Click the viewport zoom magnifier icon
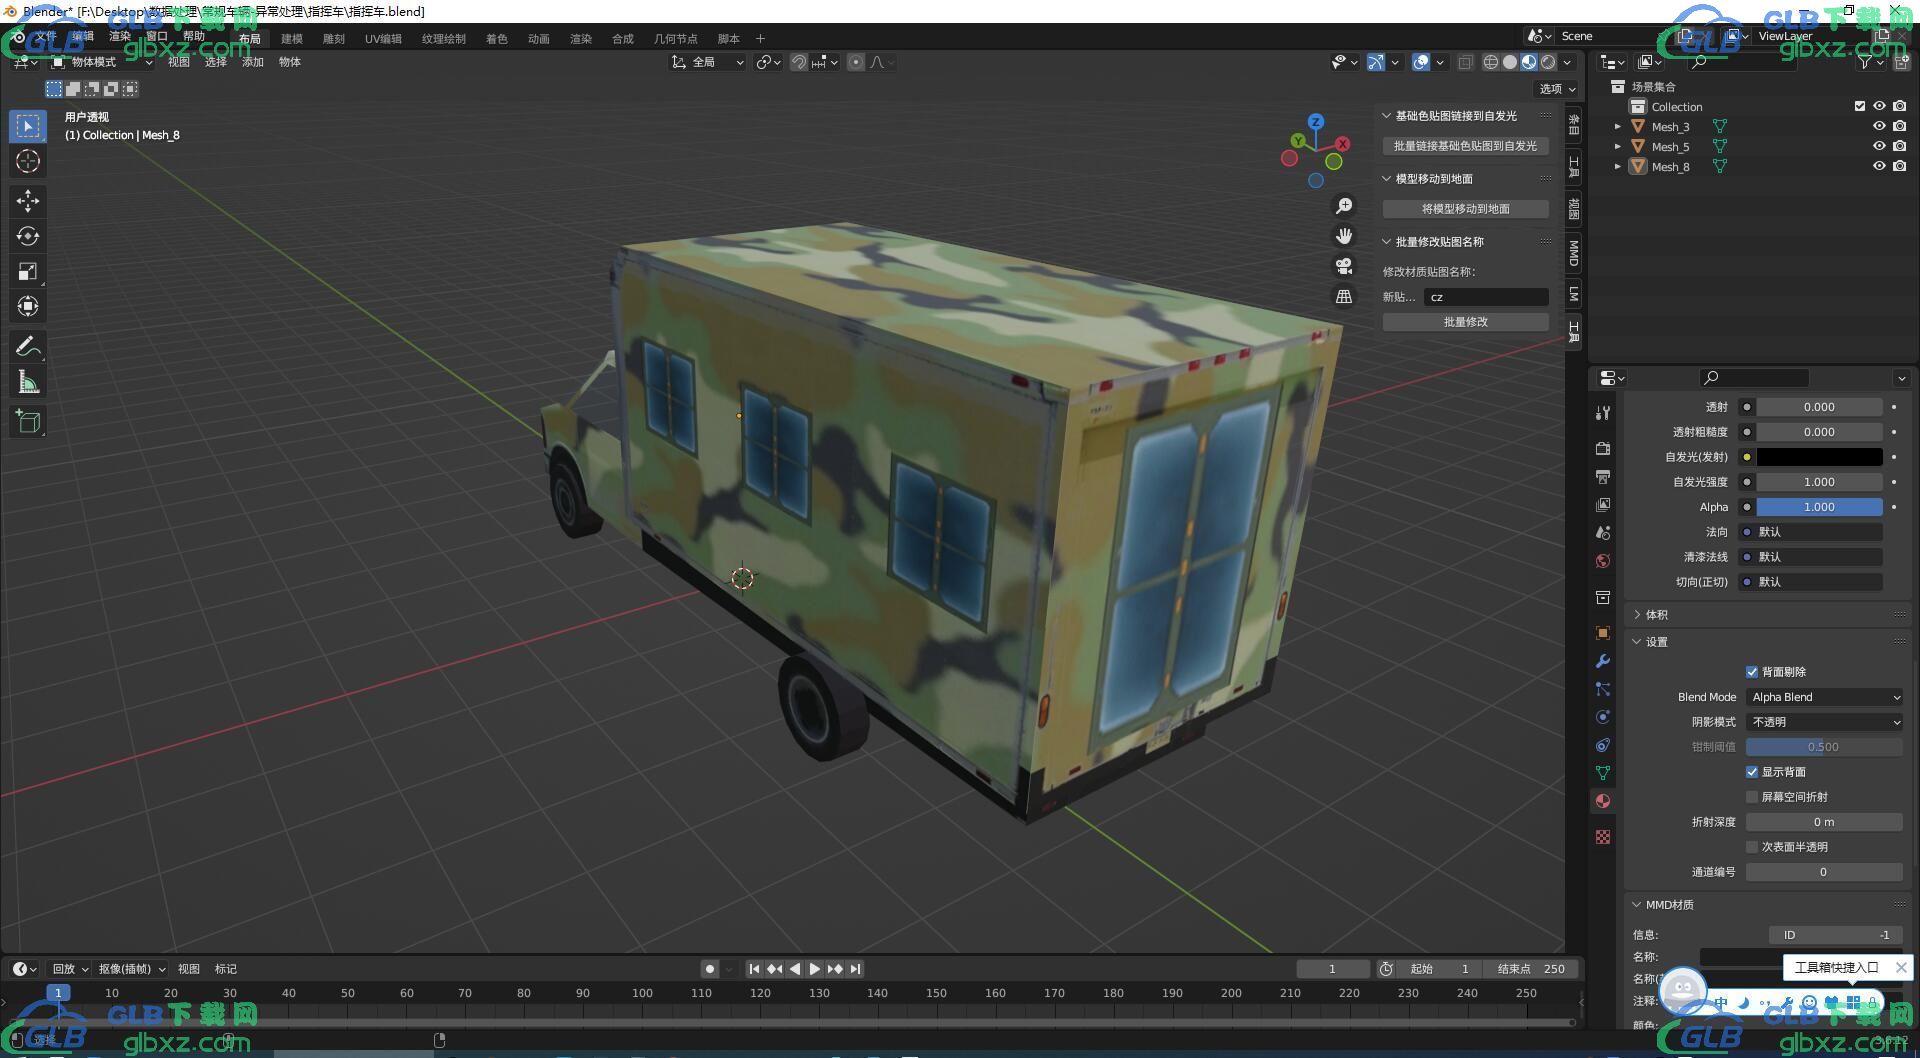Screen dimensions: 1920x1058 click(1344, 205)
